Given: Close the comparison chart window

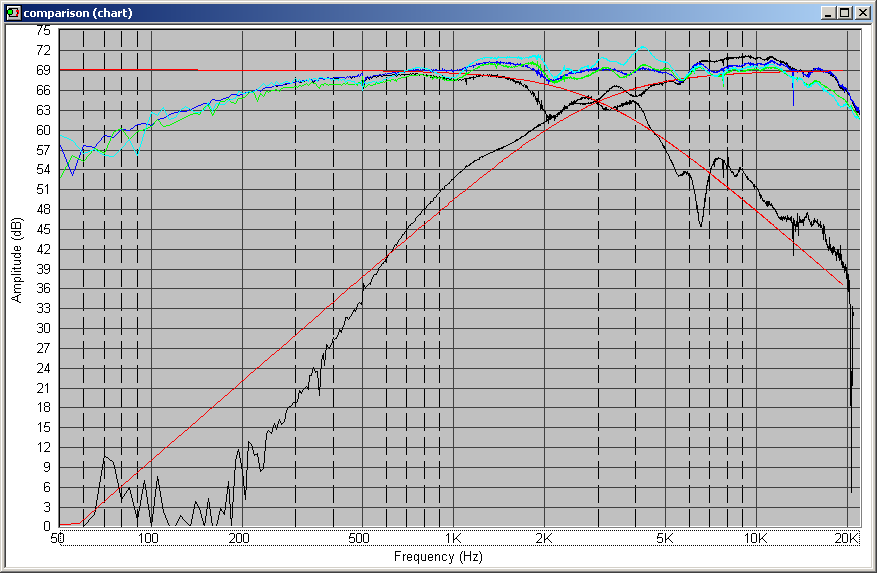Looking at the screenshot, I should point(863,13).
